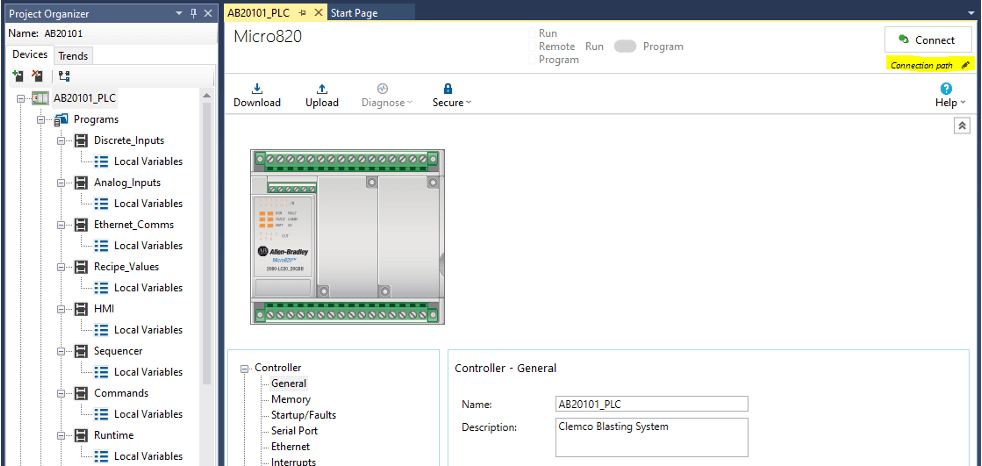
Task: Select the General controller item
Action: (x=289, y=383)
